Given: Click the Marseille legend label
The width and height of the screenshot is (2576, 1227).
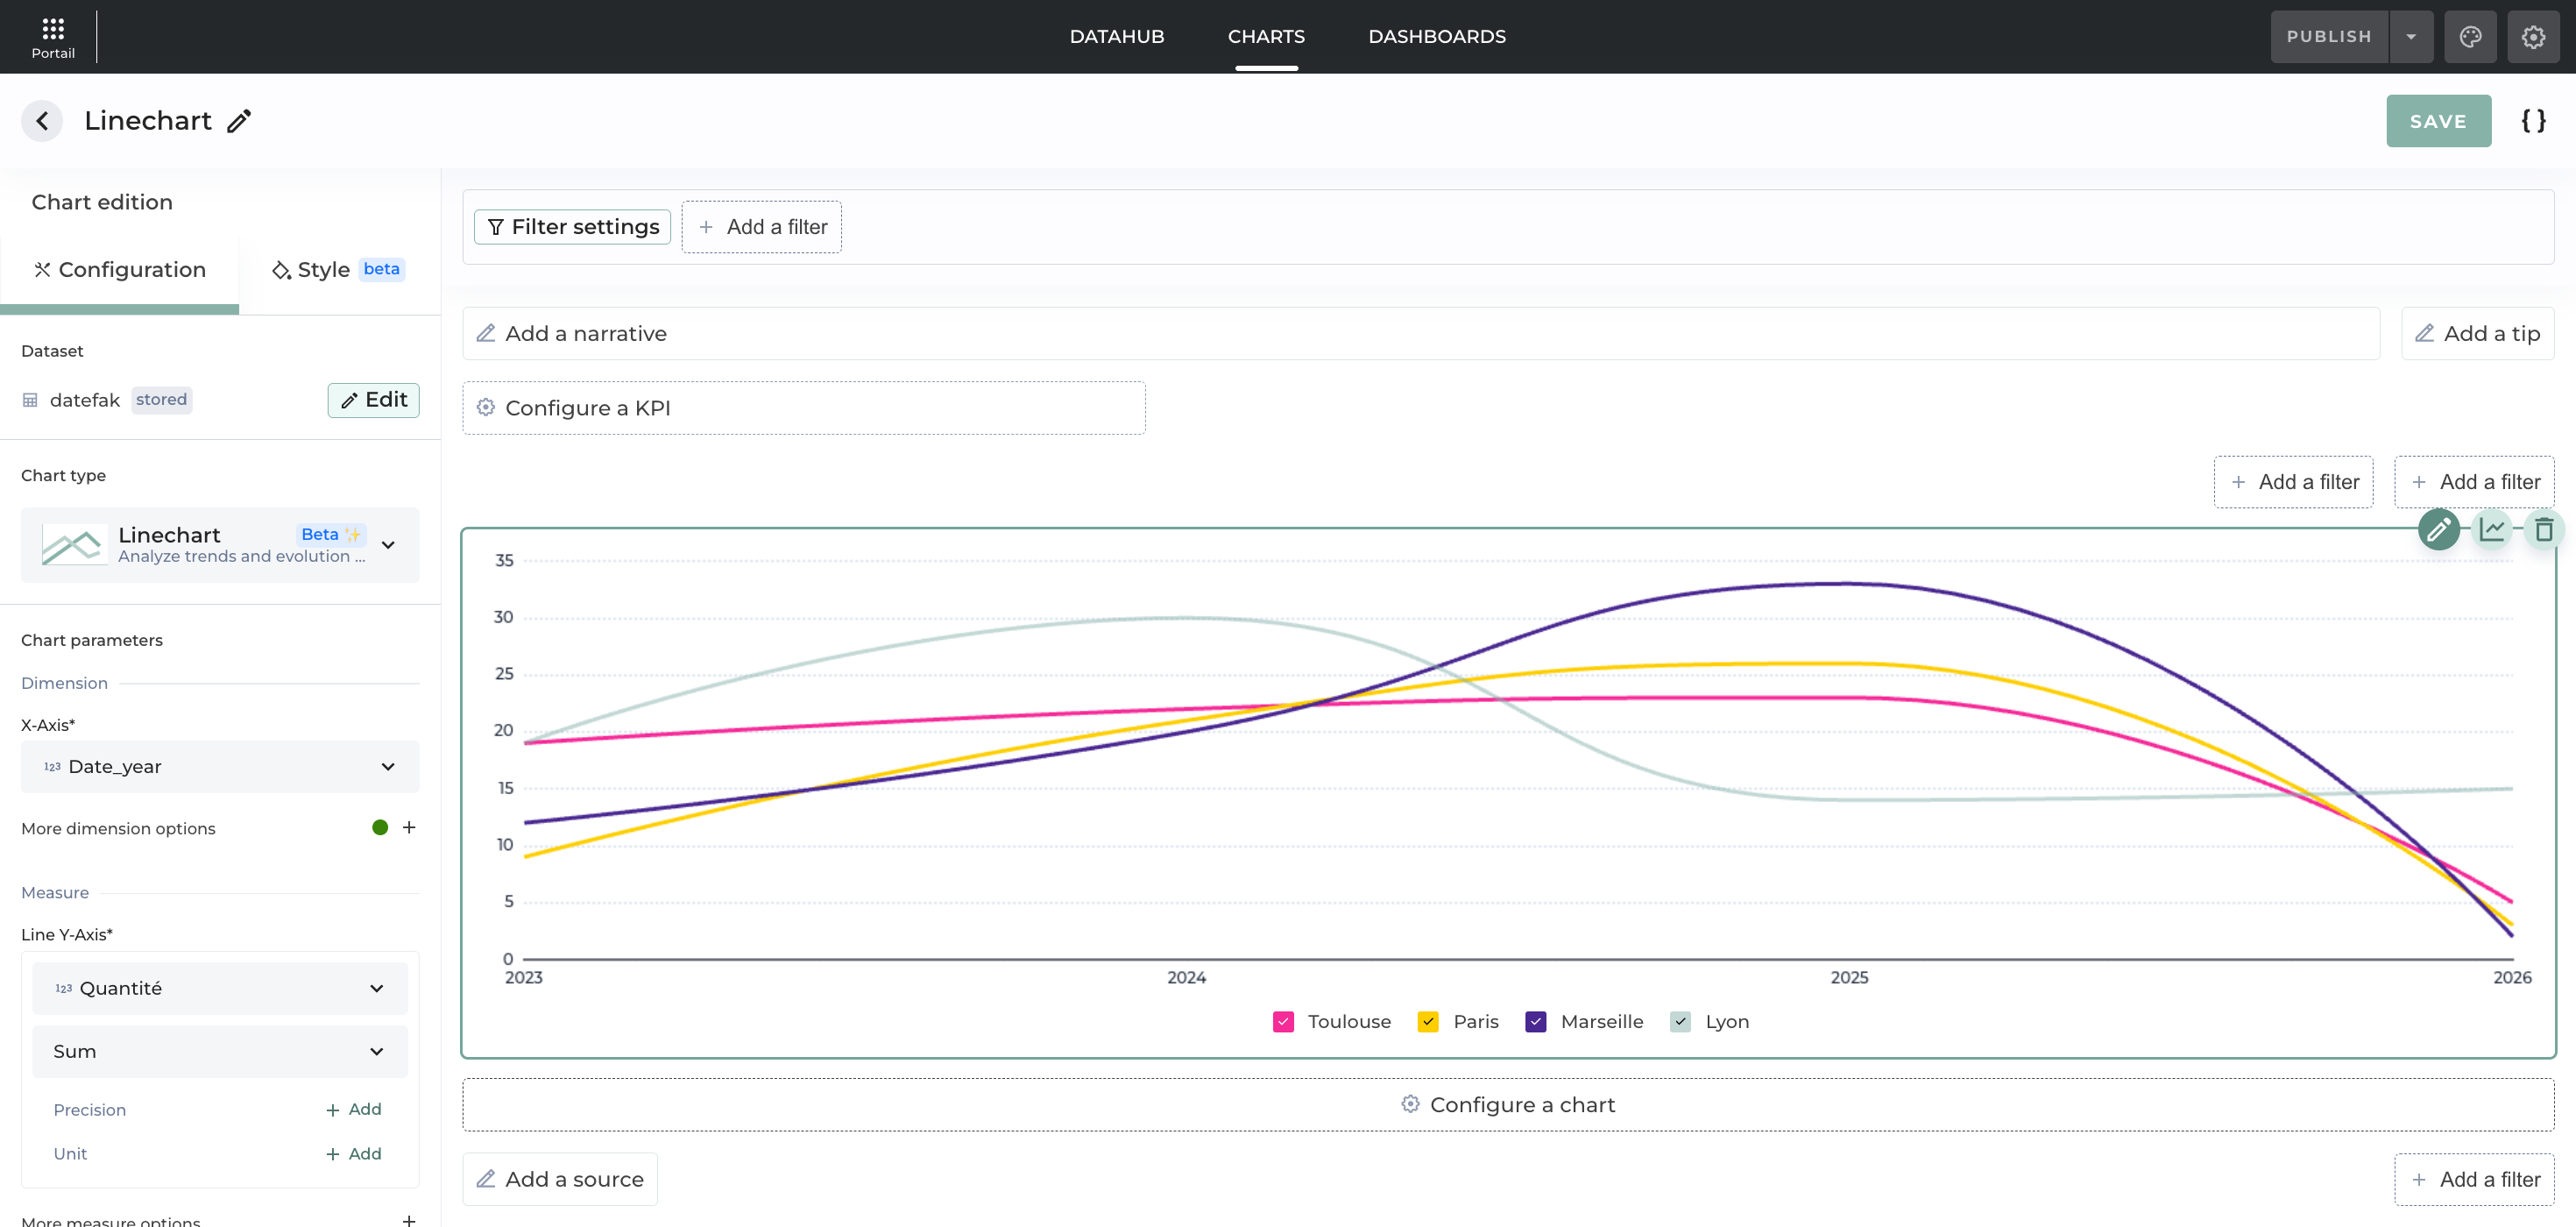Looking at the screenshot, I should tap(1601, 1021).
